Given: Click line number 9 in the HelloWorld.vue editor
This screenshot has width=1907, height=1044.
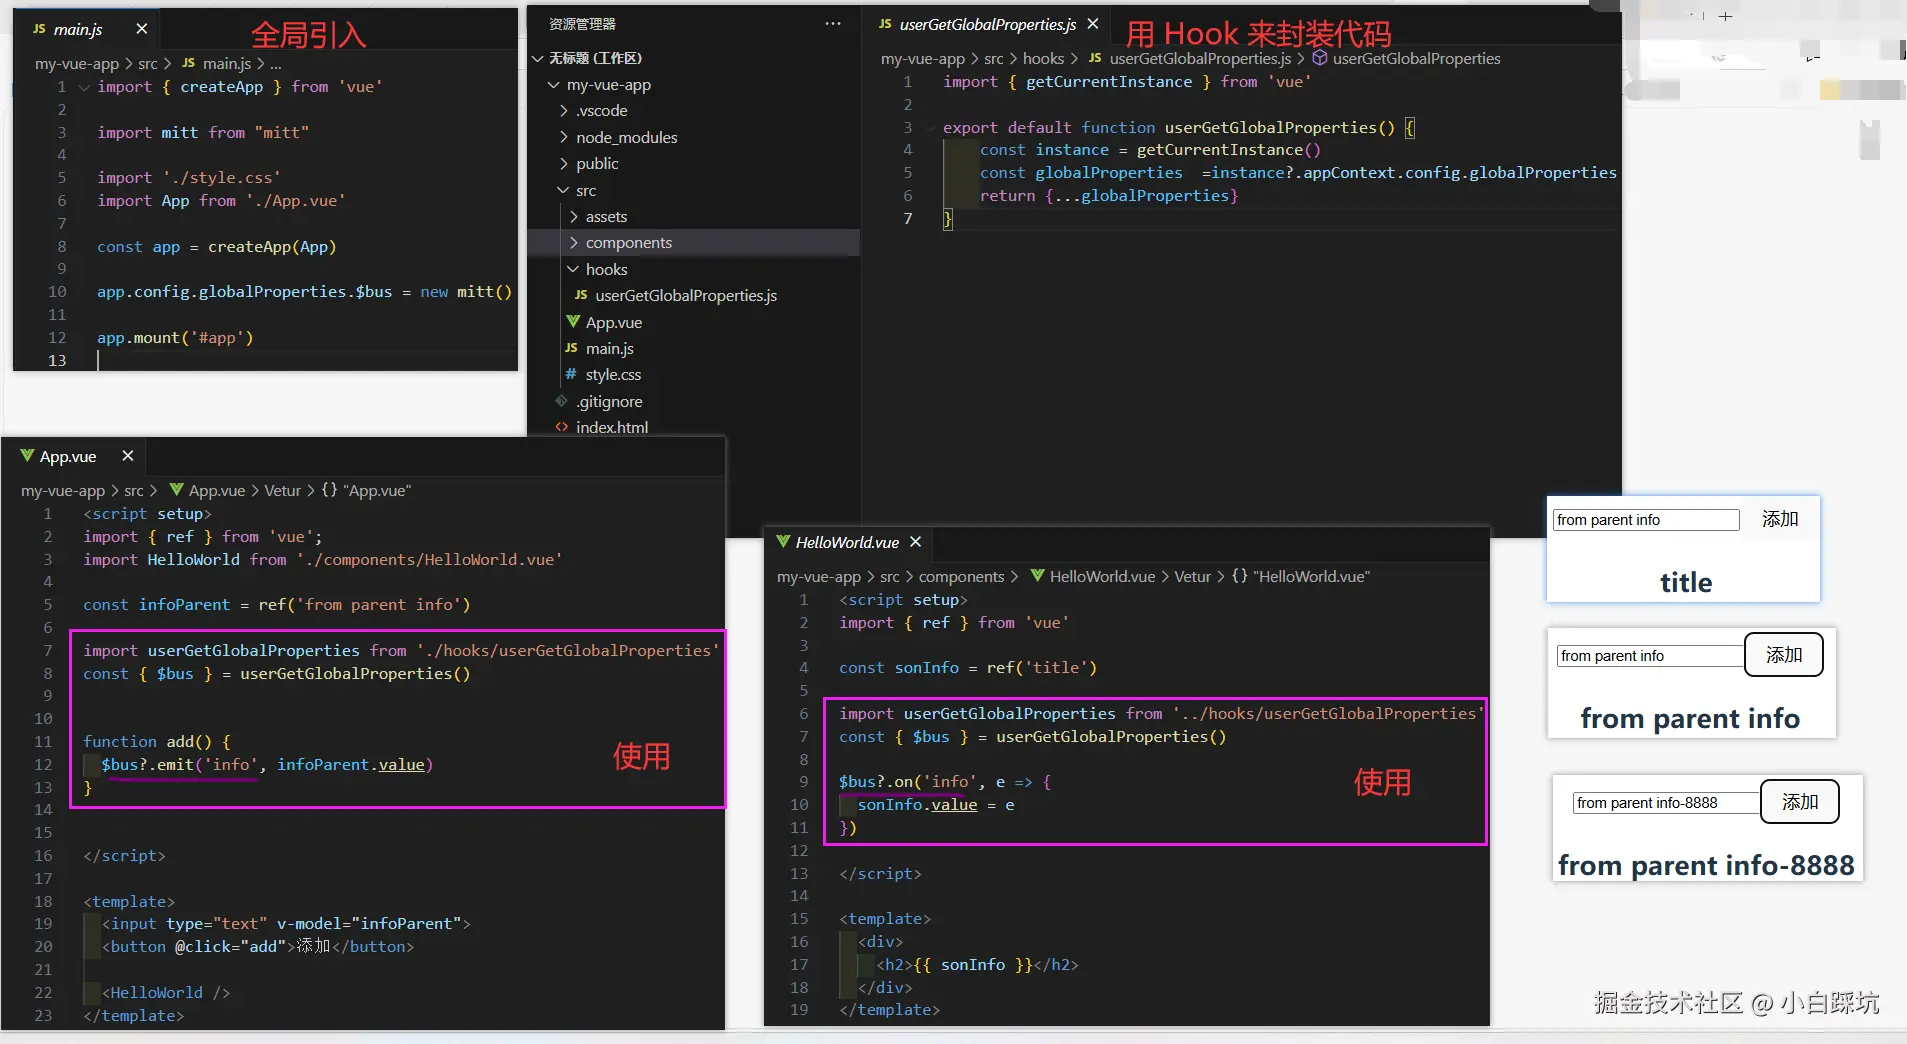Looking at the screenshot, I should tap(803, 781).
